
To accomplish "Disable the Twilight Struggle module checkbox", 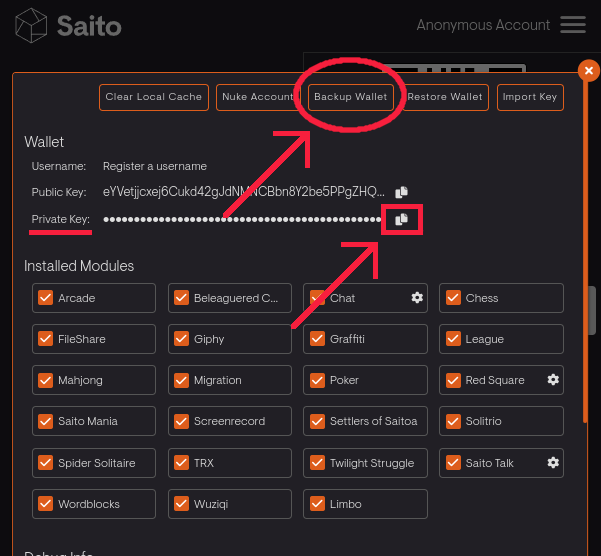I will click(317, 463).
